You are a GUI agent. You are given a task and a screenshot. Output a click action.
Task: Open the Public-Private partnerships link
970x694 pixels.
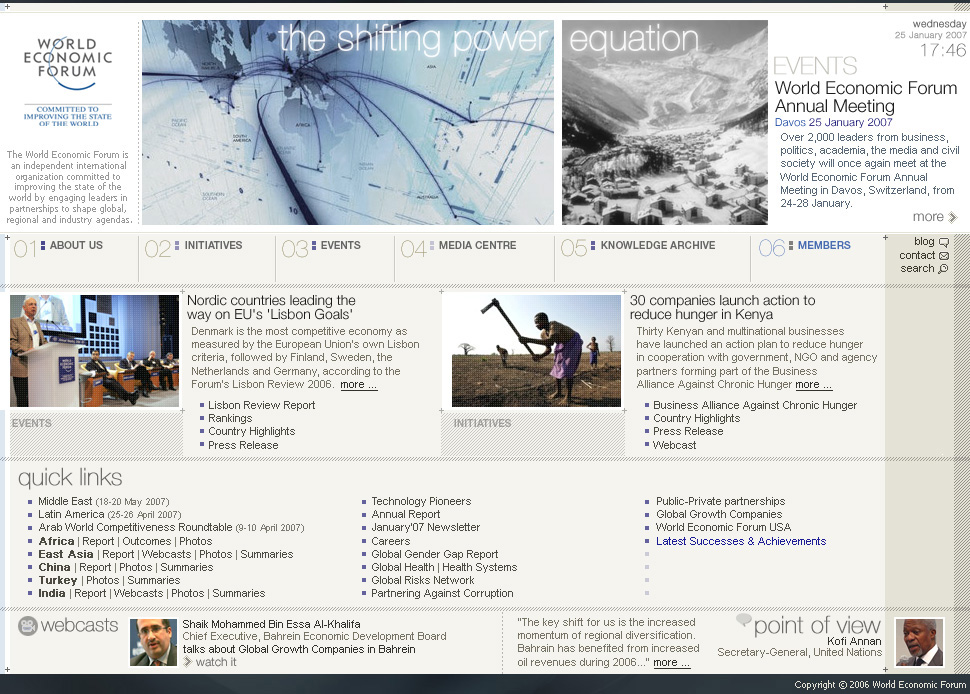(x=721, y=501)
